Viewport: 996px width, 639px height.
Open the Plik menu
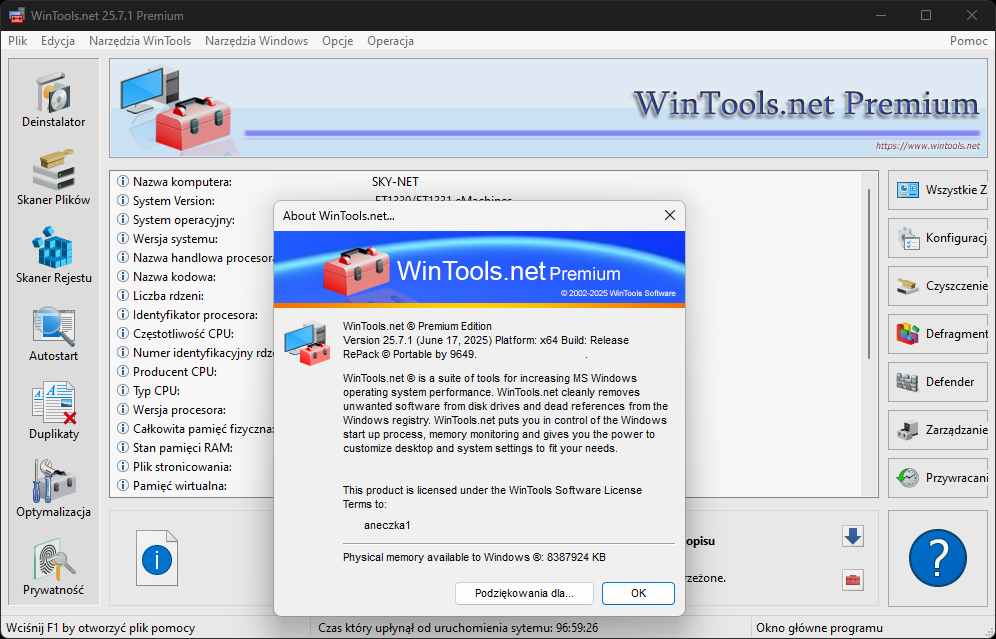click(18, 41)
